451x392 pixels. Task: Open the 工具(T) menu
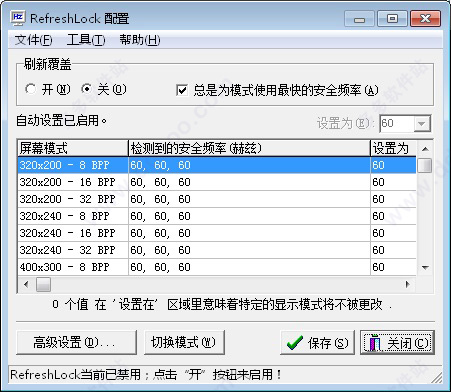pyautogui.click(x=86, y=40)
